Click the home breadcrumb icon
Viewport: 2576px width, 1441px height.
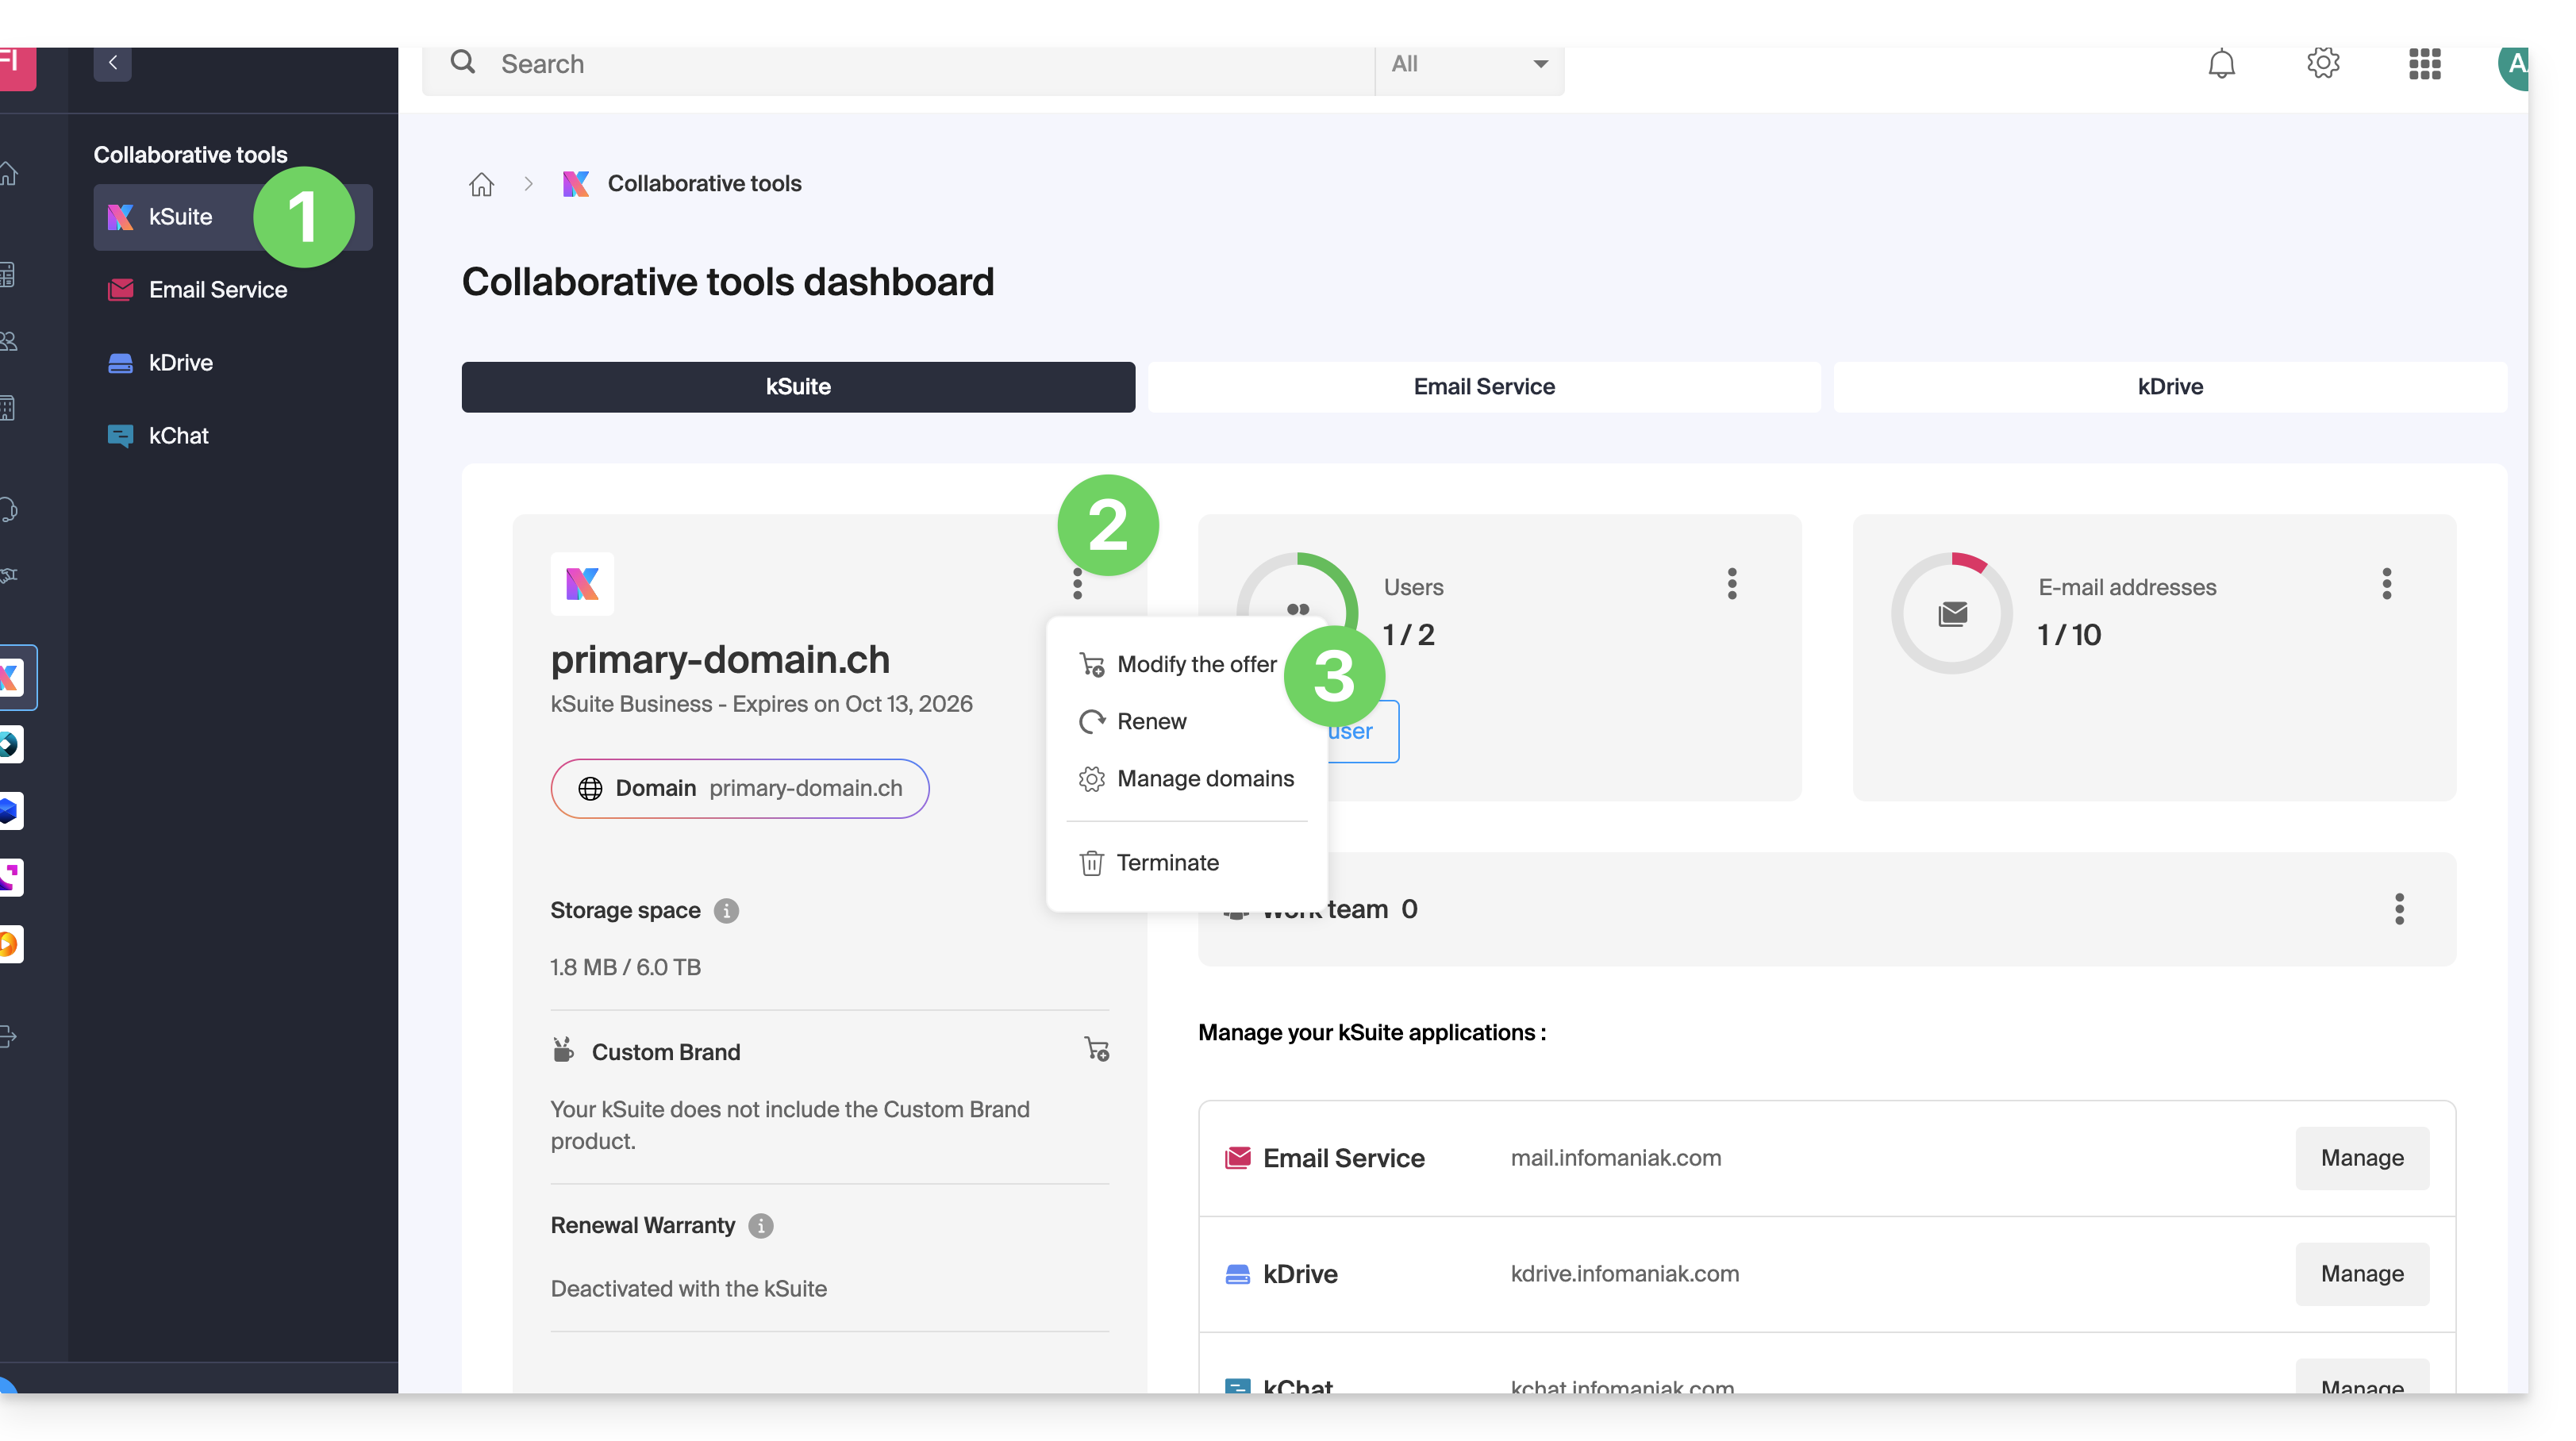tap(481, 184)
